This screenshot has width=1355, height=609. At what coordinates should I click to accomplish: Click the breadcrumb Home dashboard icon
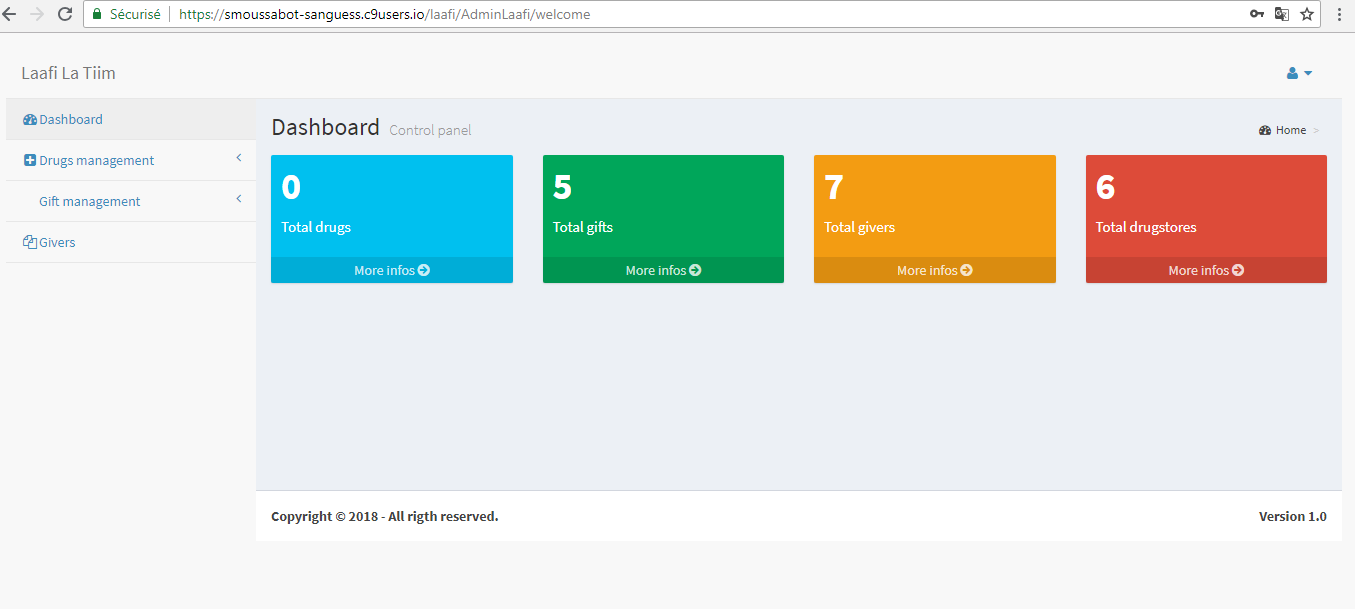1265,130
